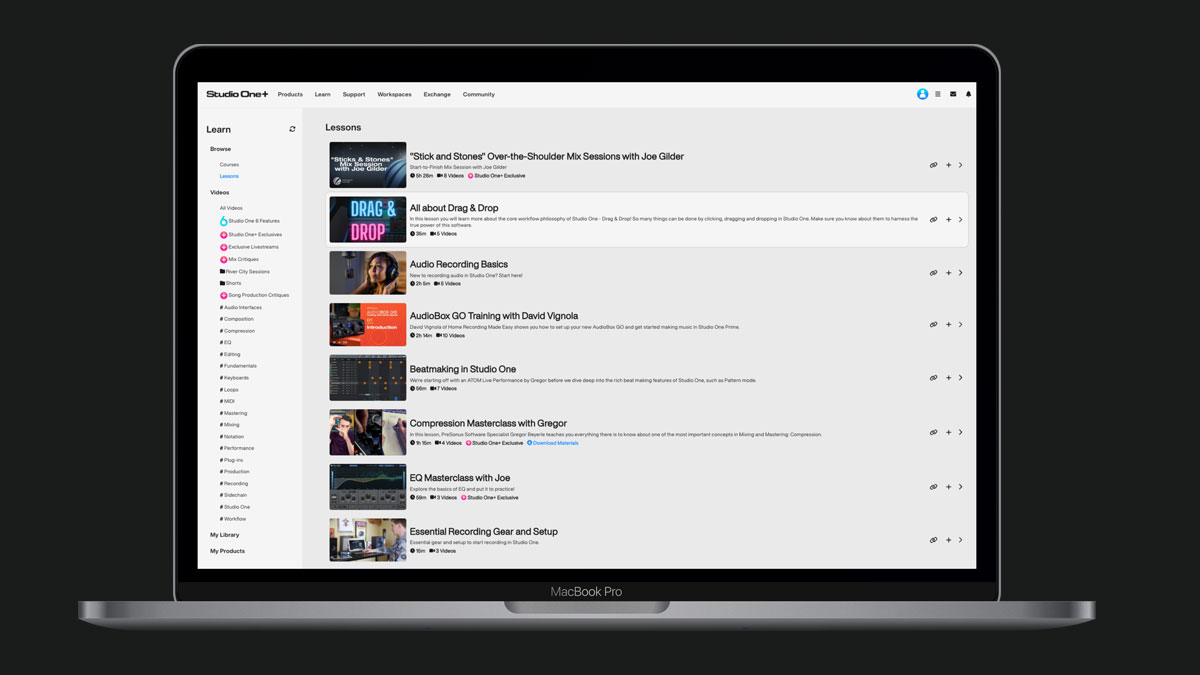
Task: Expand All about Drag & Drop chevron
Action: (x=961, y=220)
